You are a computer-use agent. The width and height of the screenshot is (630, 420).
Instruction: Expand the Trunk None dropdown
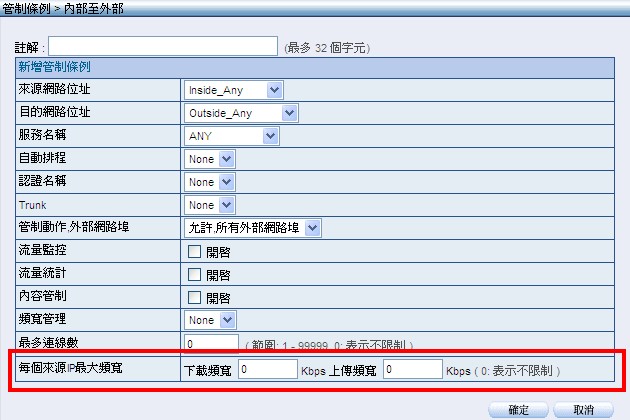tap(210, 205)
